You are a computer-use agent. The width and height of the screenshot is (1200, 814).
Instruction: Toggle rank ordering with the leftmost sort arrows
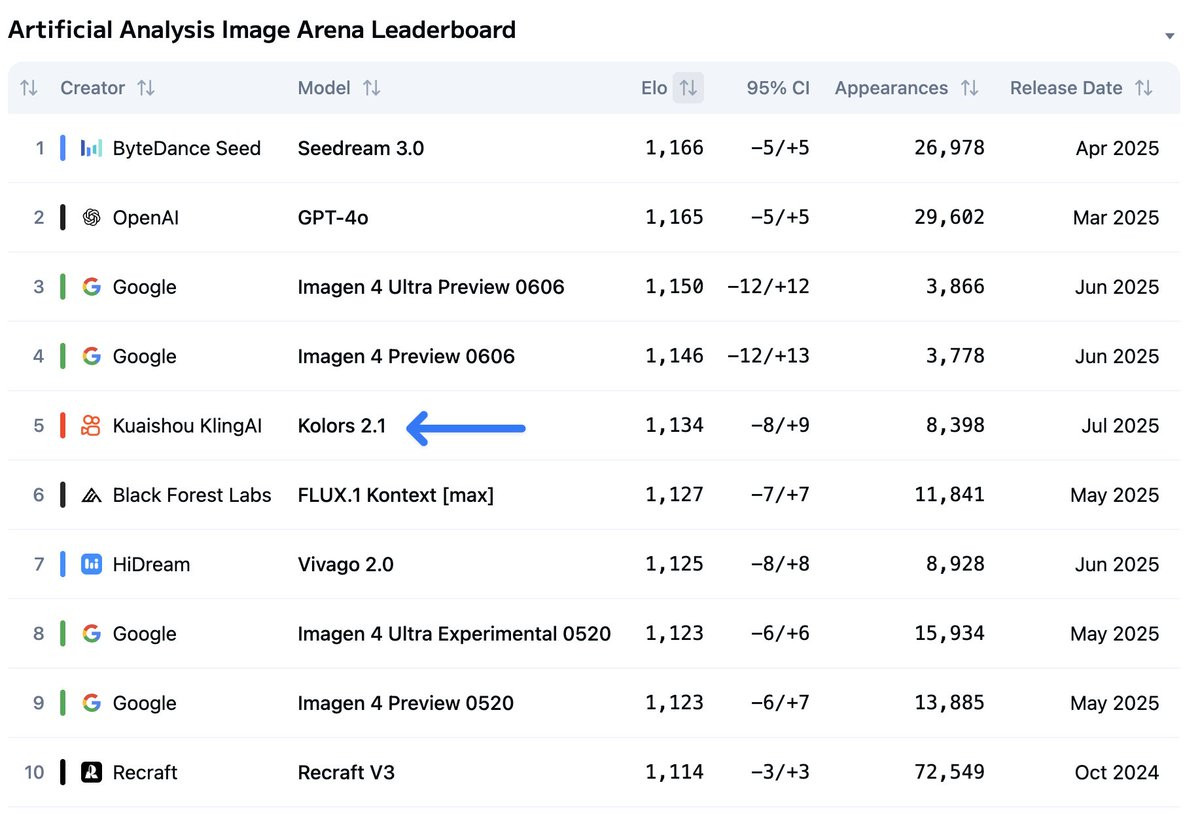[29, 88]
